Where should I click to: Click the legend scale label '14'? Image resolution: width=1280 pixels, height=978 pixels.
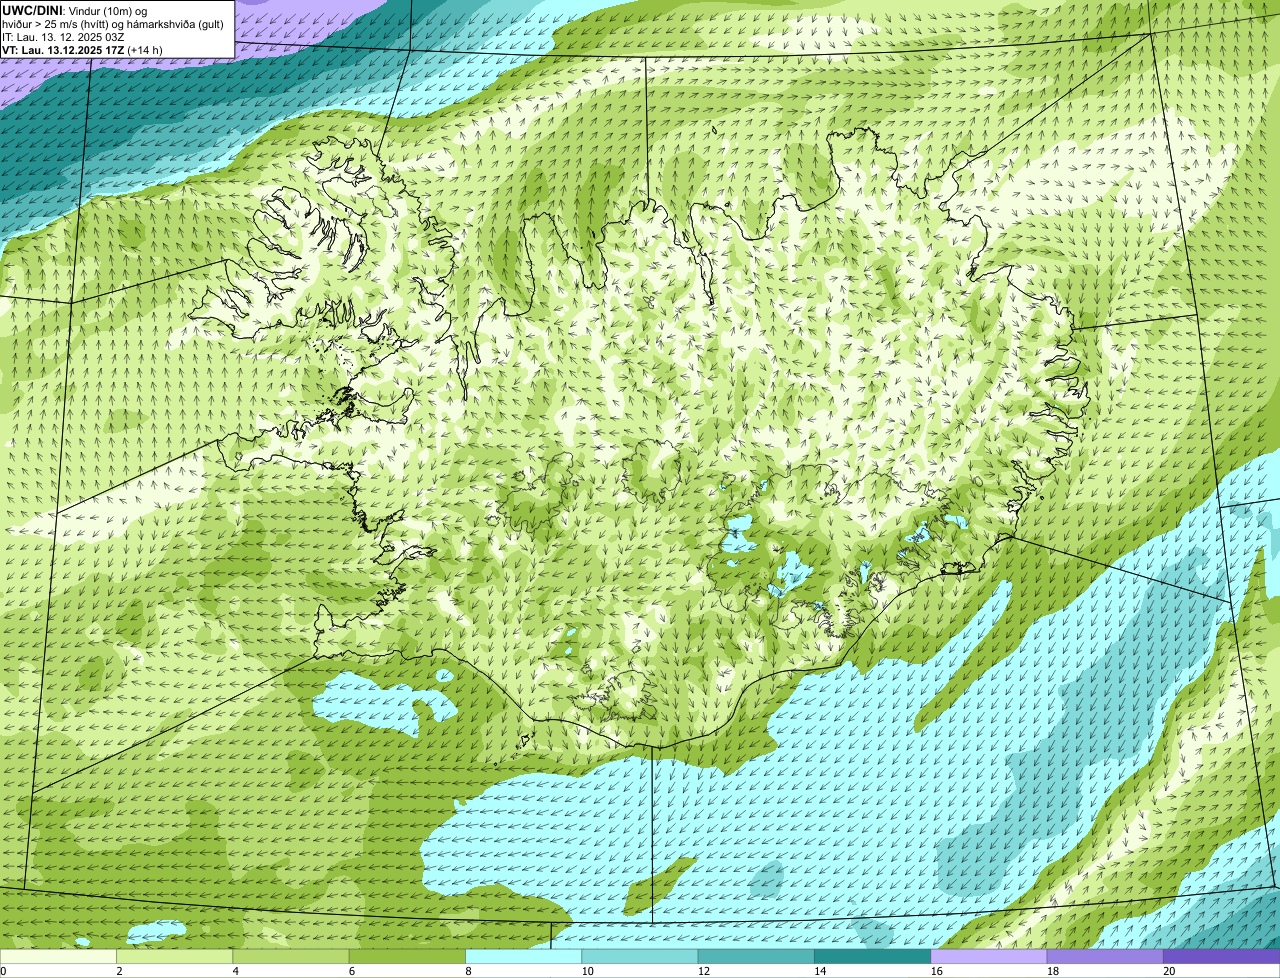[820, 971]
